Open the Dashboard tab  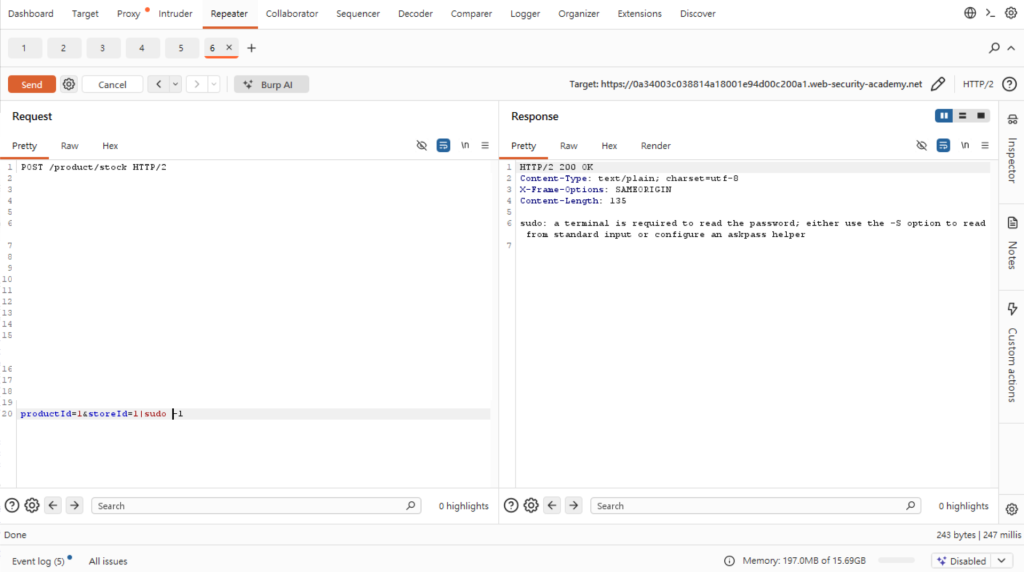click(31, 13)
